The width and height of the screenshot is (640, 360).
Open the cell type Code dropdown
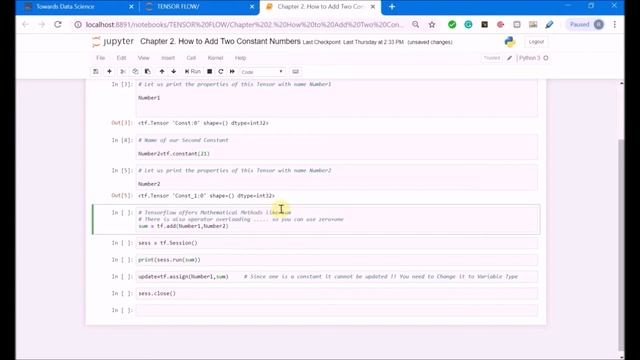[x=262, y=72]
